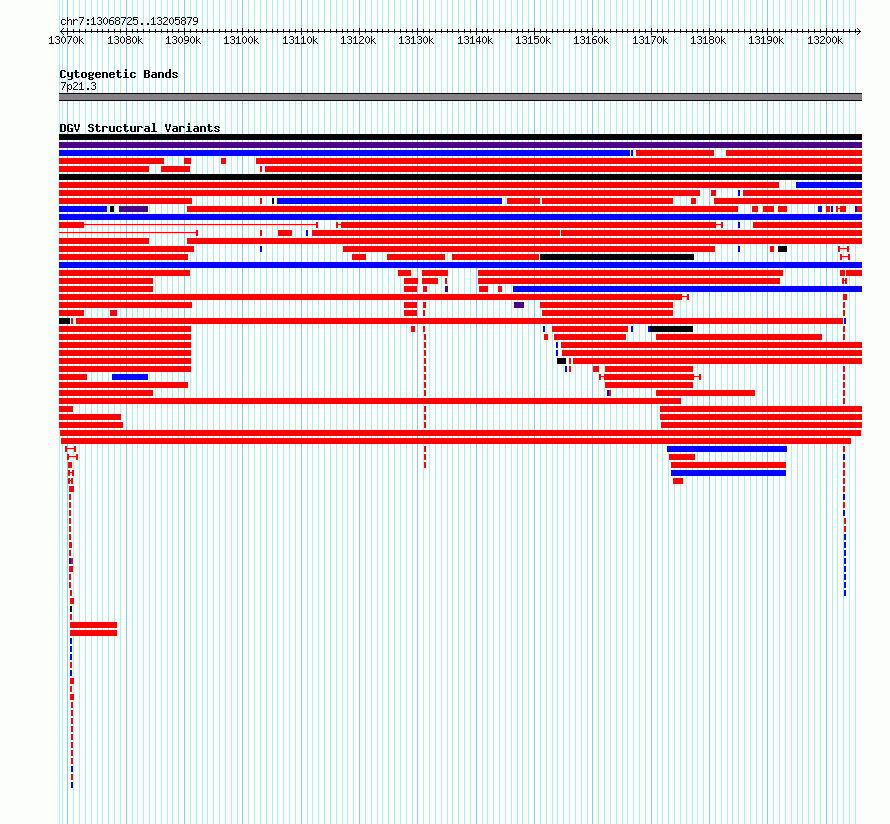
Task: Select the purple full-width variant bar
Action: [x=460, y=145]
